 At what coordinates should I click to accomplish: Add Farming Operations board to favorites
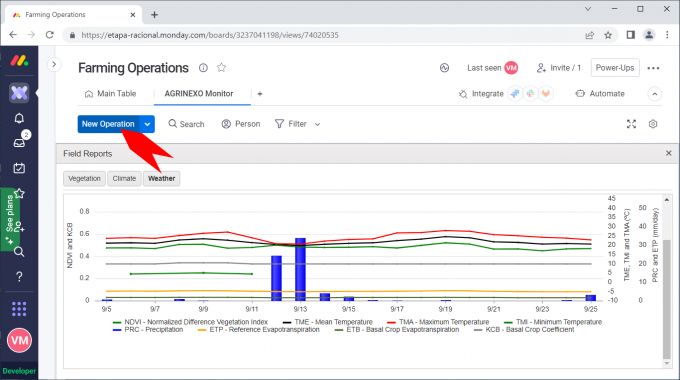click(222, 67)
